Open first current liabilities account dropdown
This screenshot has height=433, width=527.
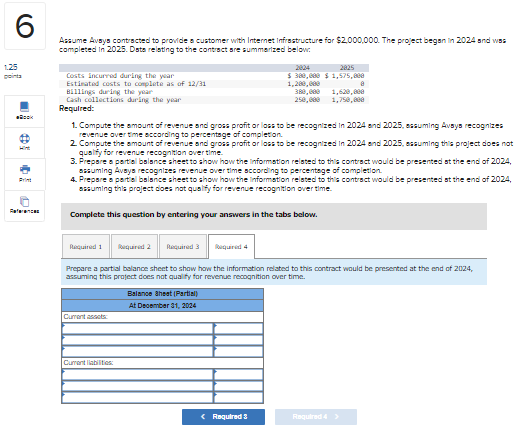click(x=137, y=375)
